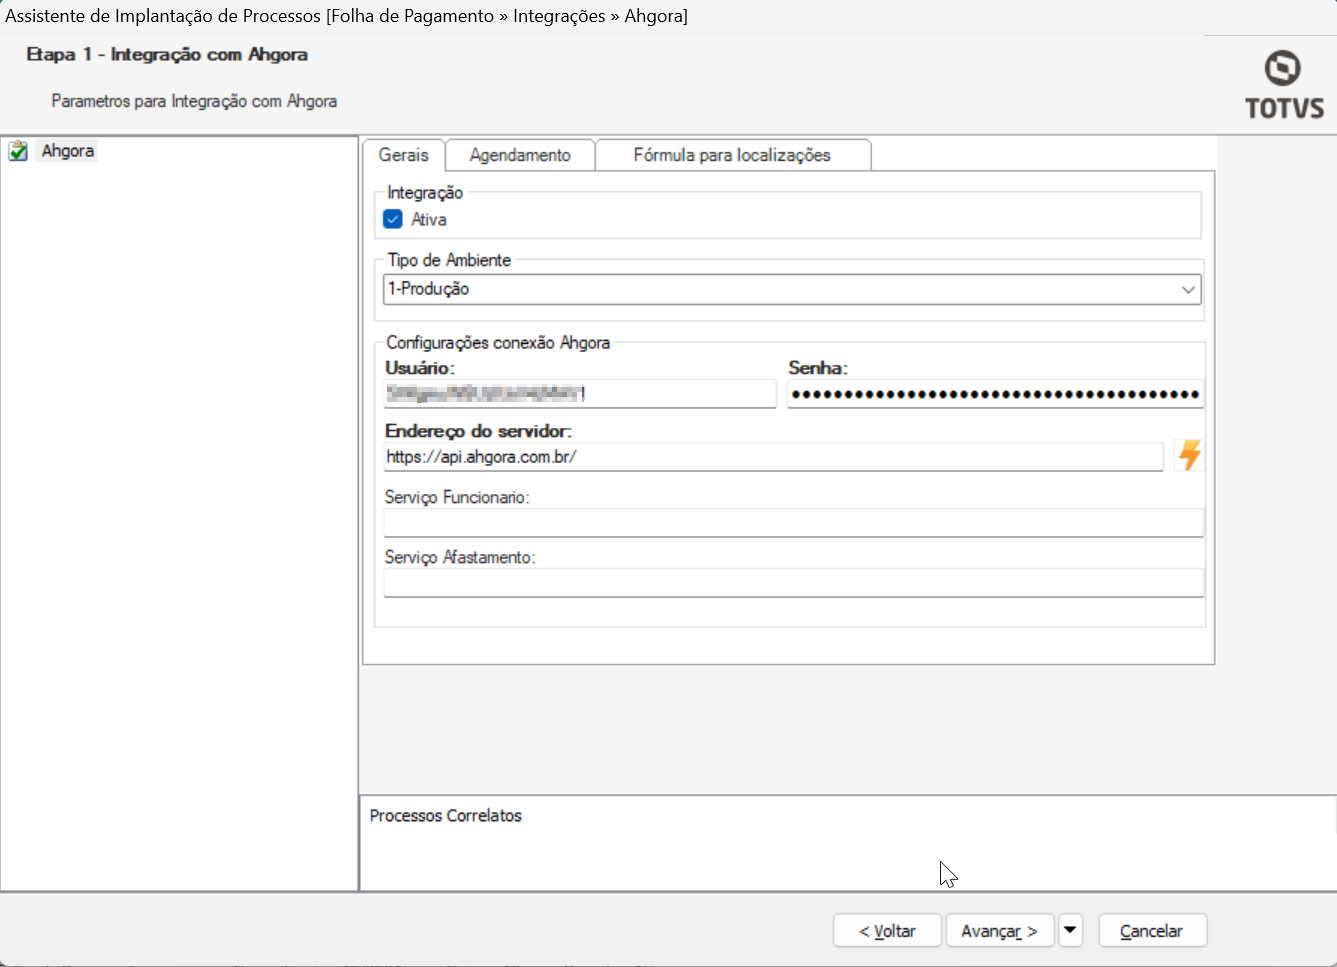The image size is (1337, 967).
Task: Click the Endereço do servidor field
Action: point(773,457)
